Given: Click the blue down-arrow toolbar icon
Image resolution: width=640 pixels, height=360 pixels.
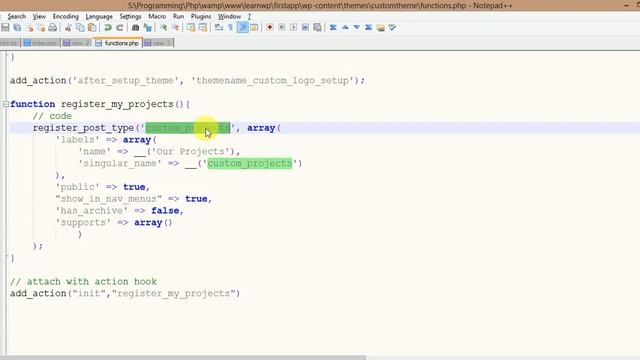Looking at the screenshot, I should point(357,27).
